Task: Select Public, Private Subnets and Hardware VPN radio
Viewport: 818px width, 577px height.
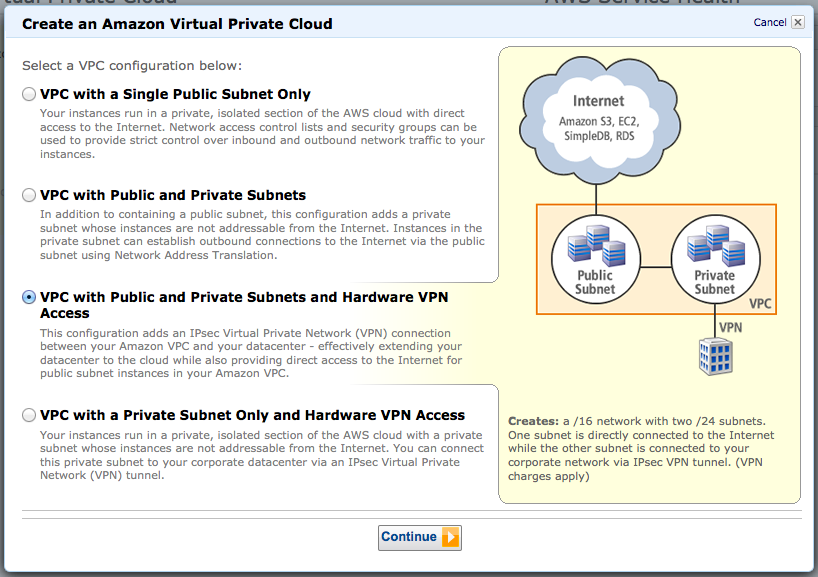Action: [29, 297]
